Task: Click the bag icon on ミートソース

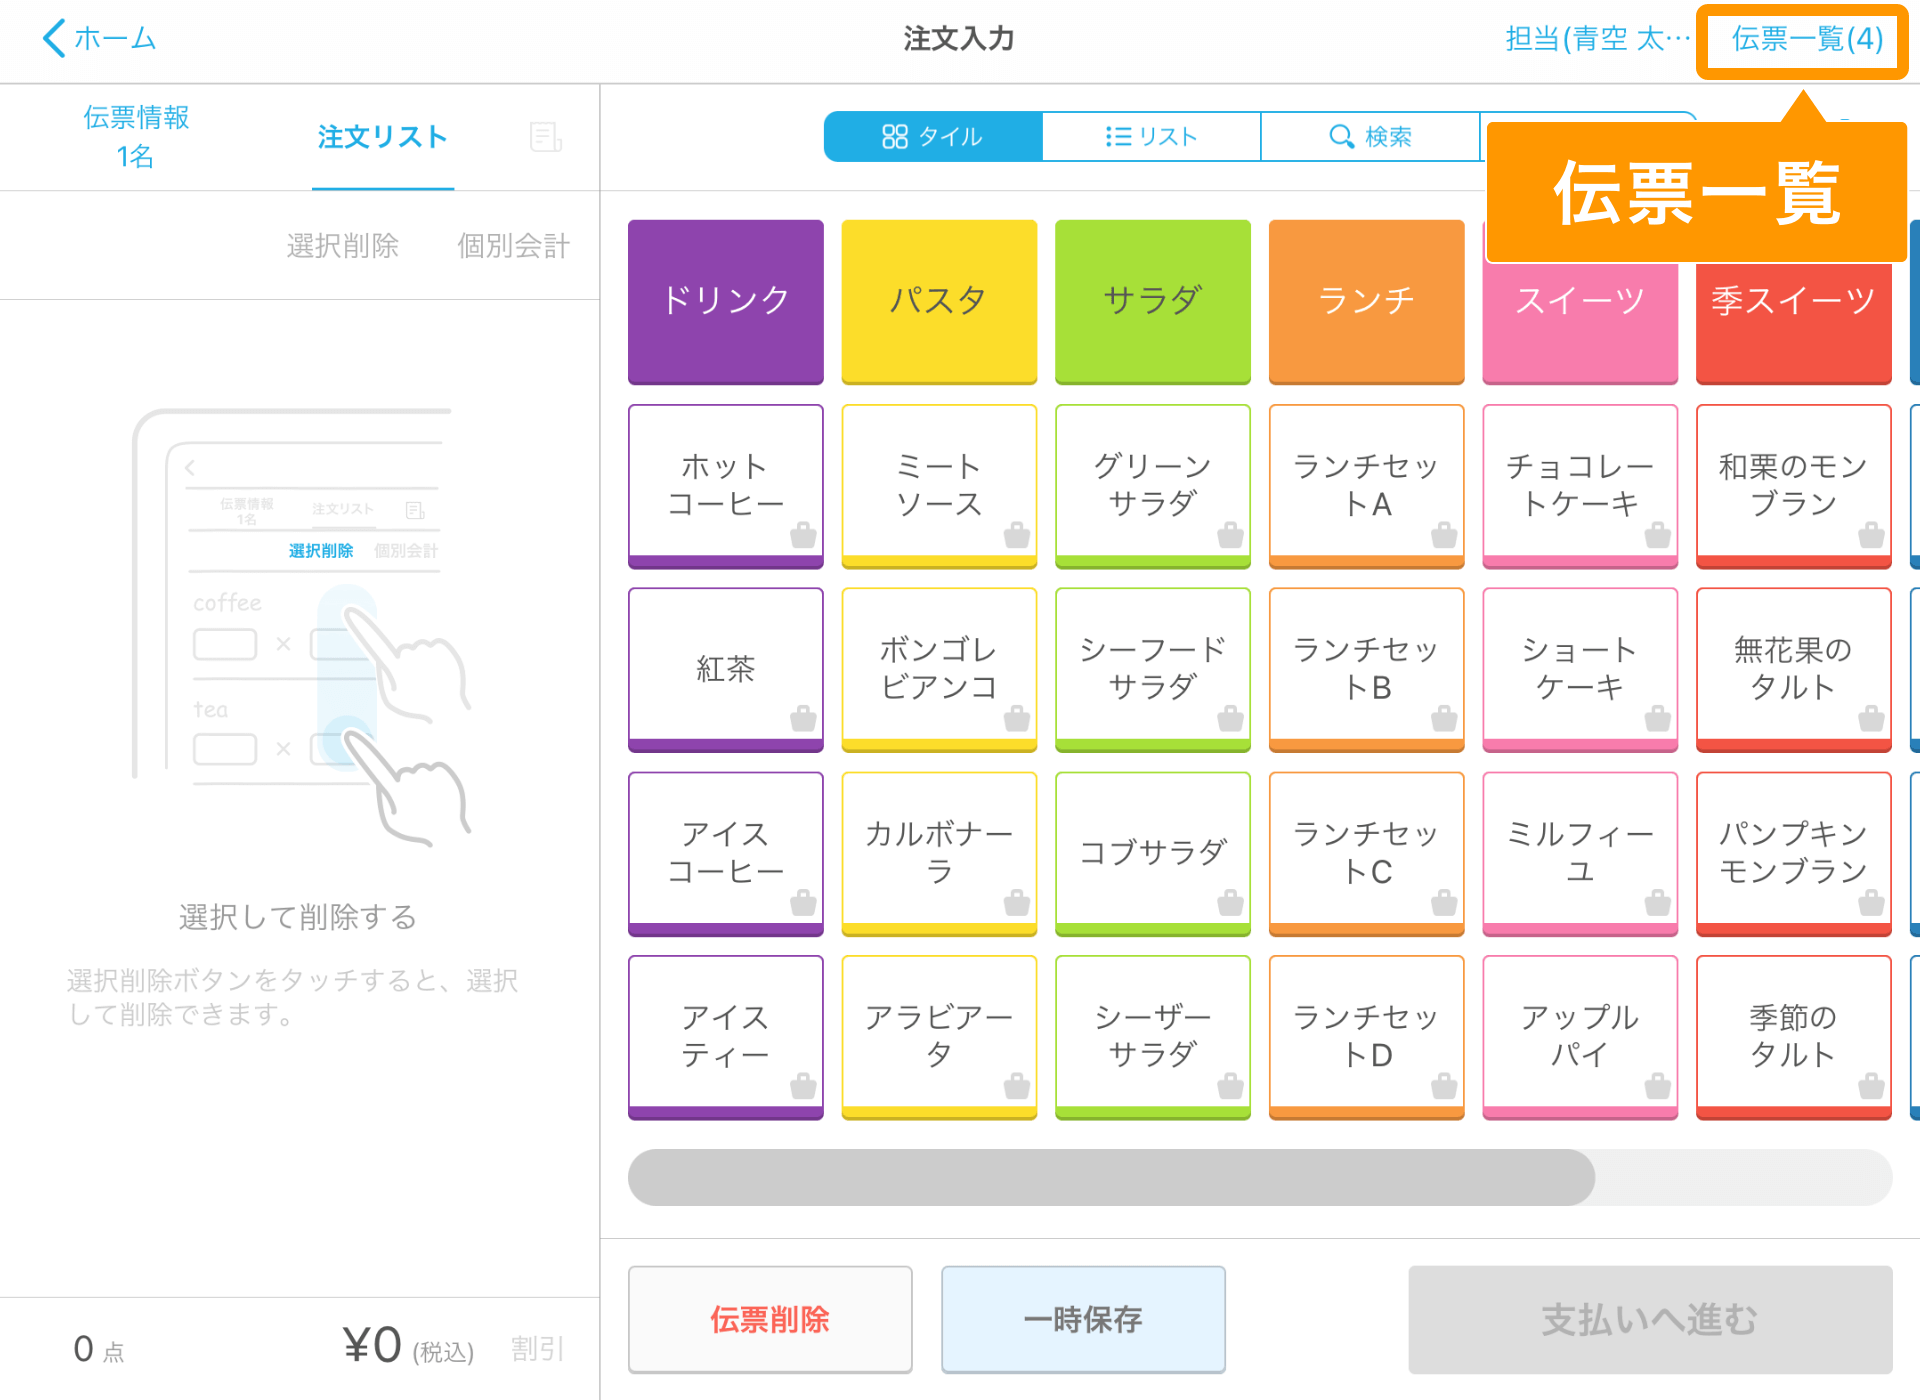Action: coord(1017,535)
